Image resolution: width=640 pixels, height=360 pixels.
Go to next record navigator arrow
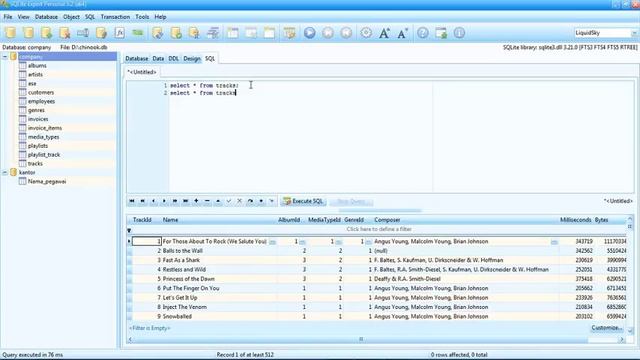pos(164,201)
